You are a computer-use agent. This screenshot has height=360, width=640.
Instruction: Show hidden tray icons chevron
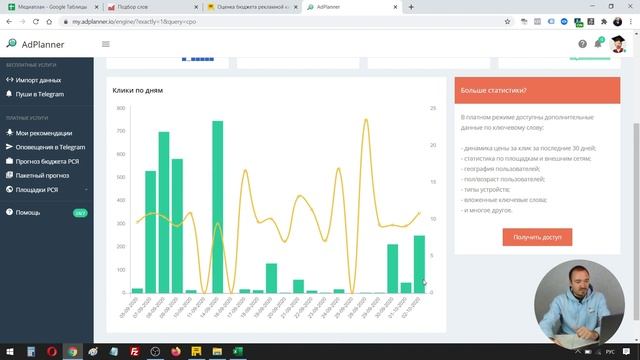[x=578, y=351]
